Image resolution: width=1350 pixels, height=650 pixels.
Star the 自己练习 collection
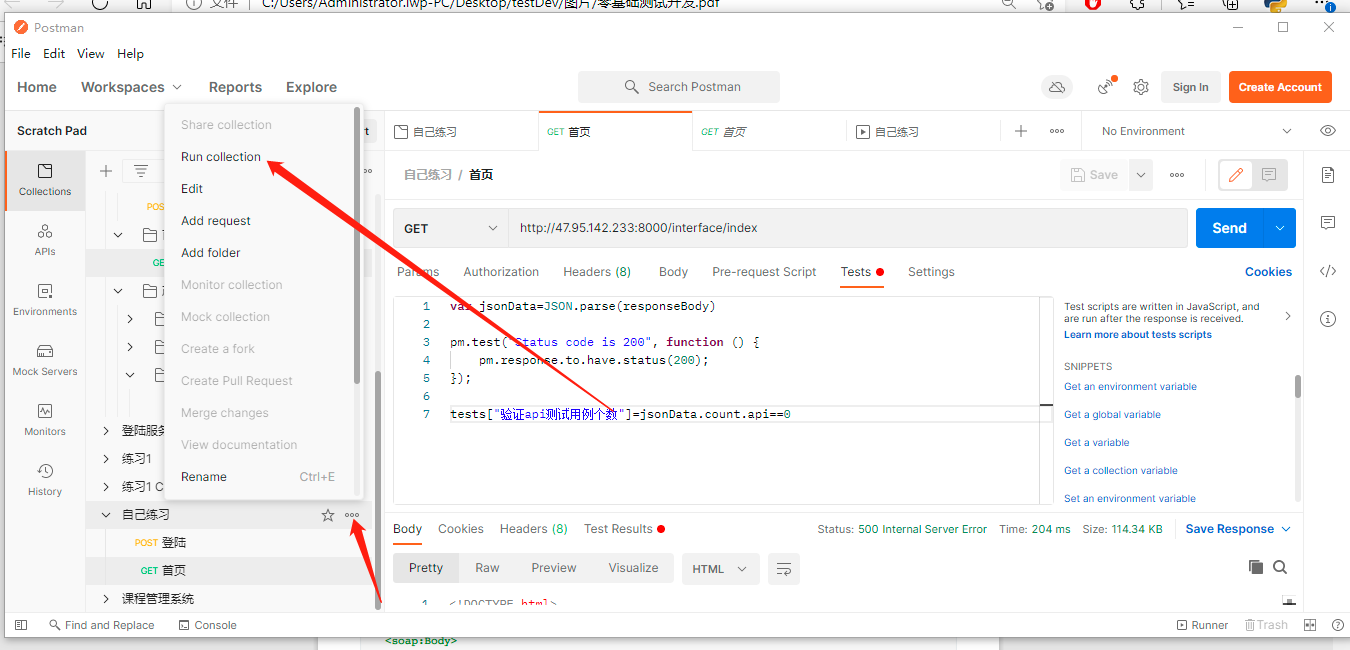(x=327, y=515)
